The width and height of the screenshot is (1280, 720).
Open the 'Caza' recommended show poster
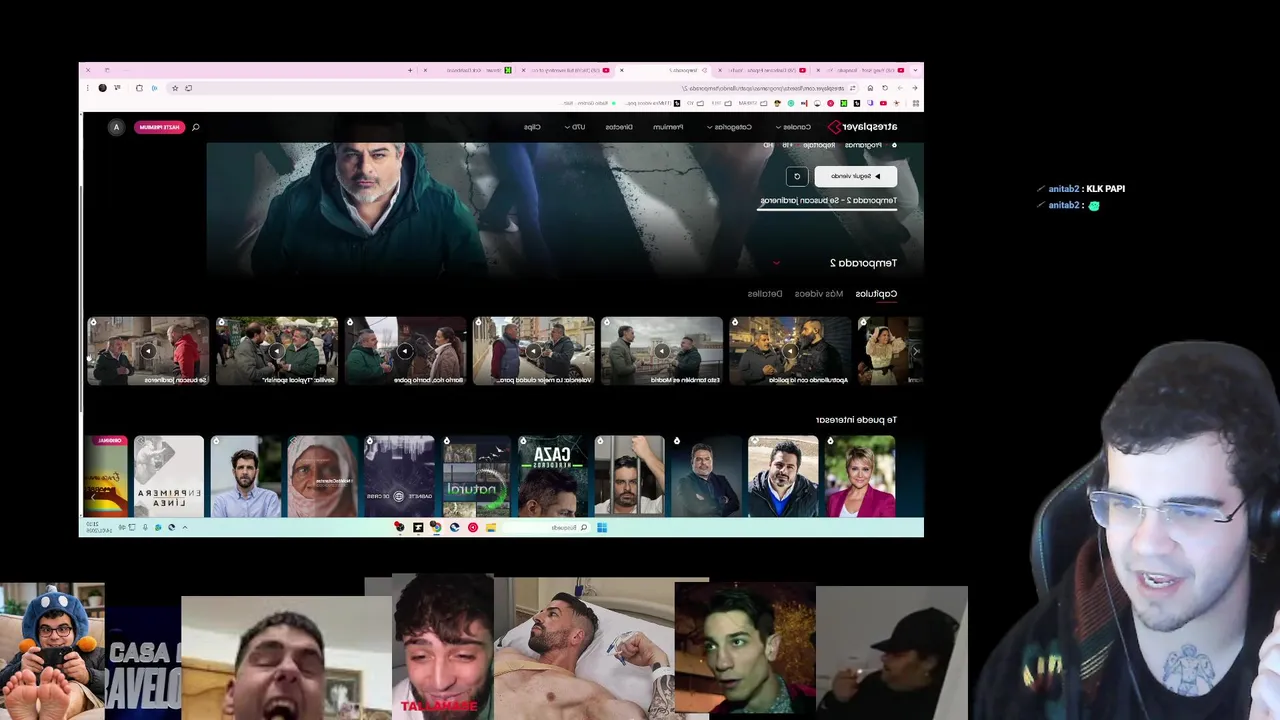553,476
